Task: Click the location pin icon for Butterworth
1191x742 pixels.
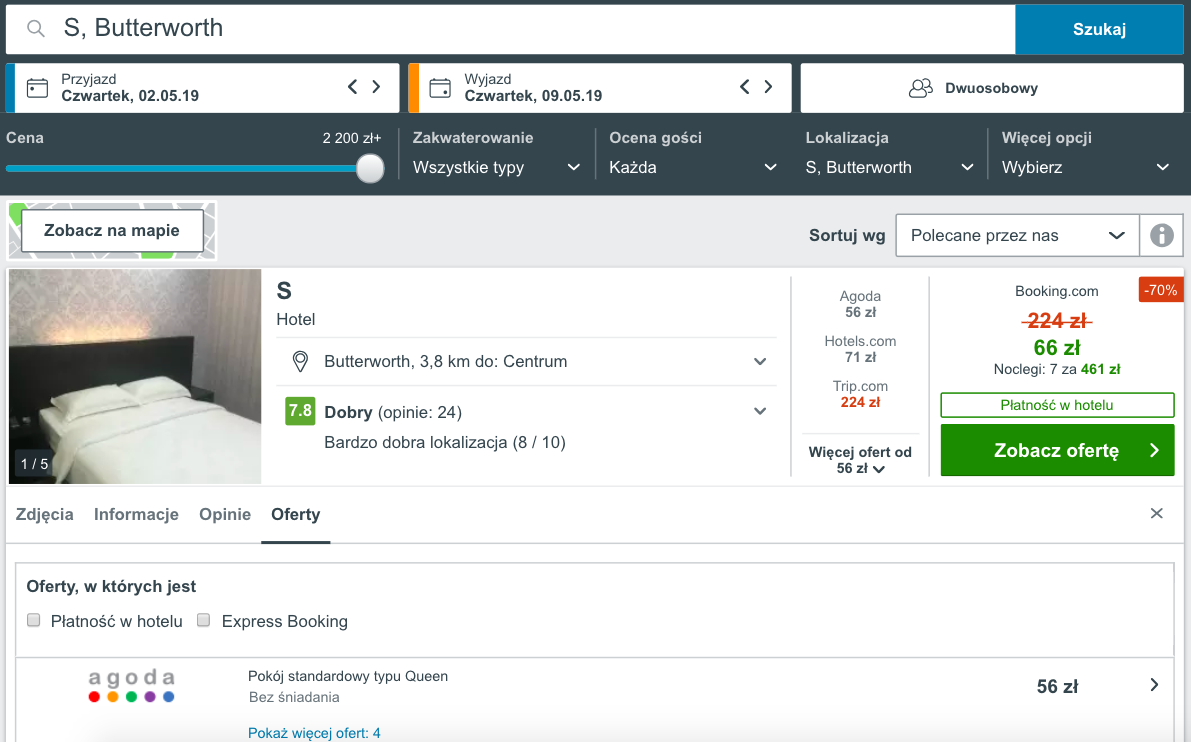Action: [299, 361]
